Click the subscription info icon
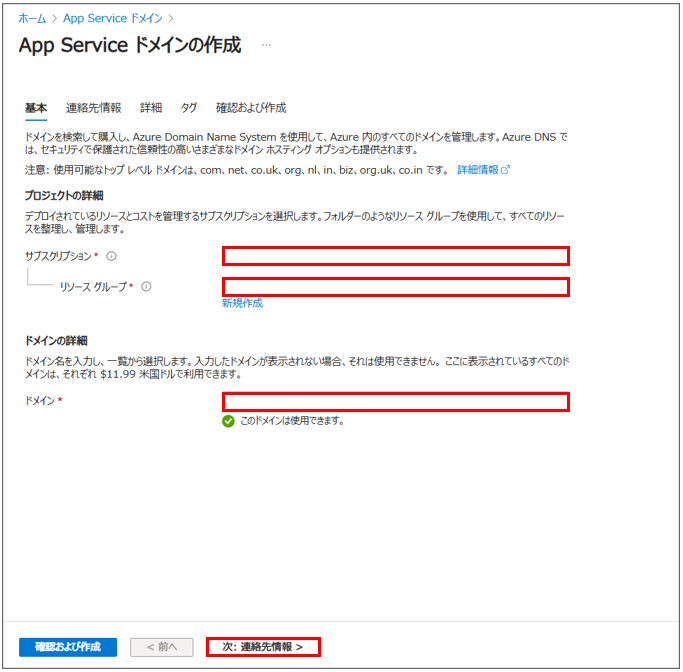Viewport: 683px width, 672px height. (x=112, y=256)
